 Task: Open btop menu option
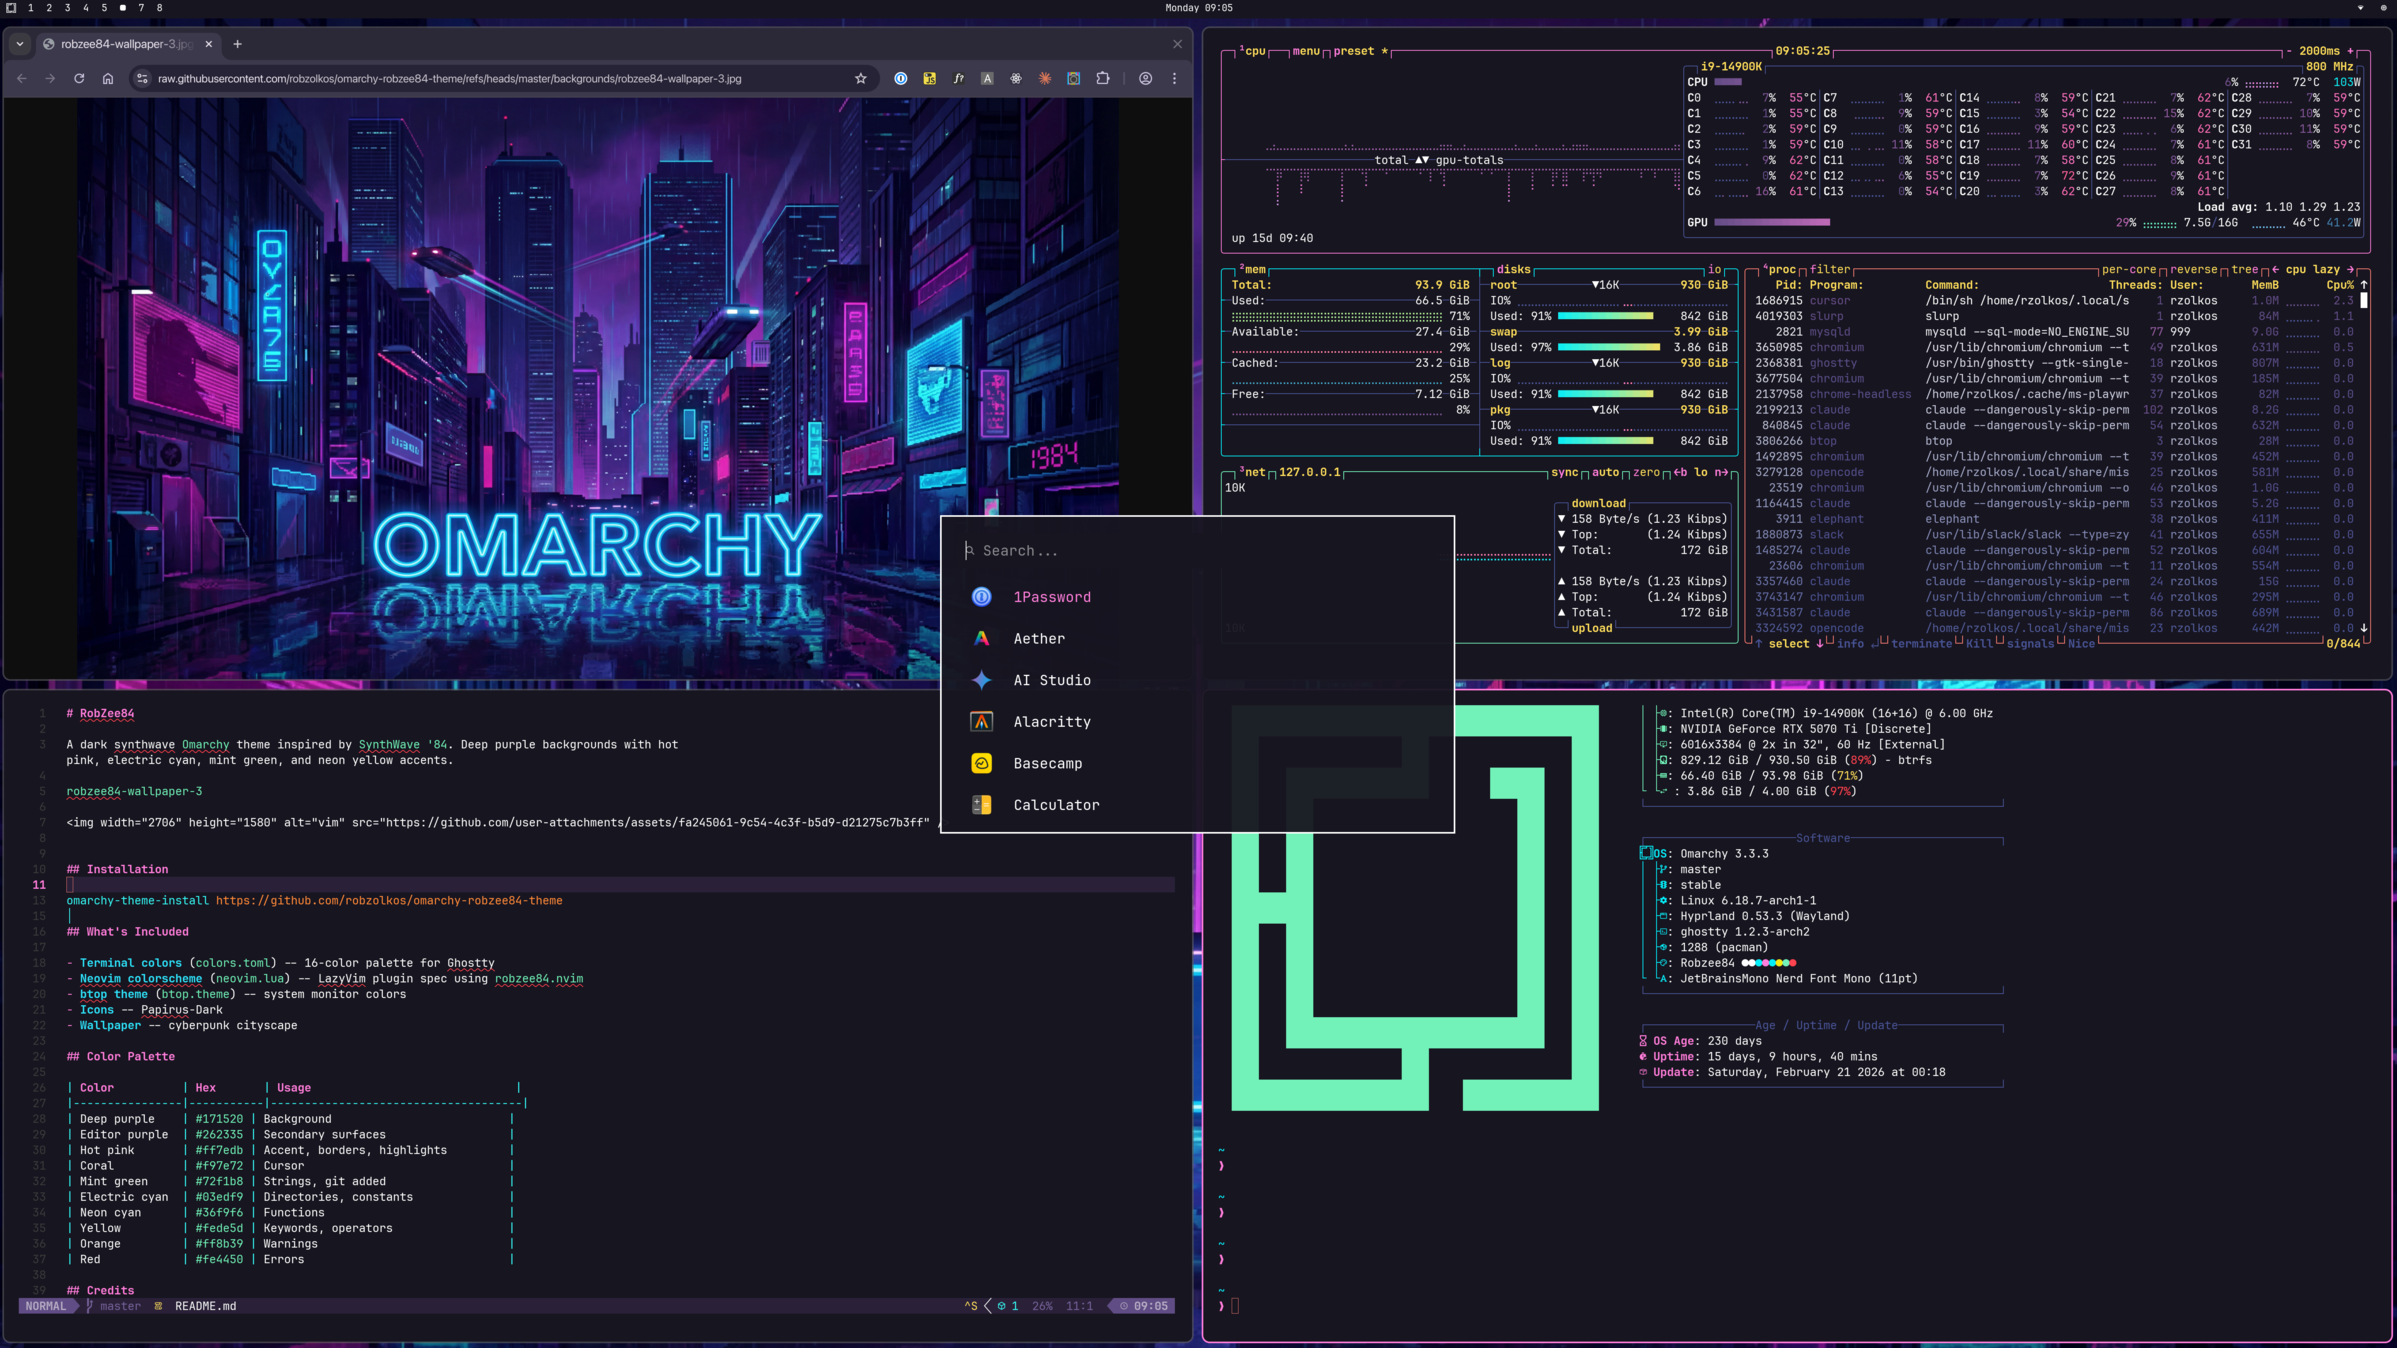[x=1305, y=51]
